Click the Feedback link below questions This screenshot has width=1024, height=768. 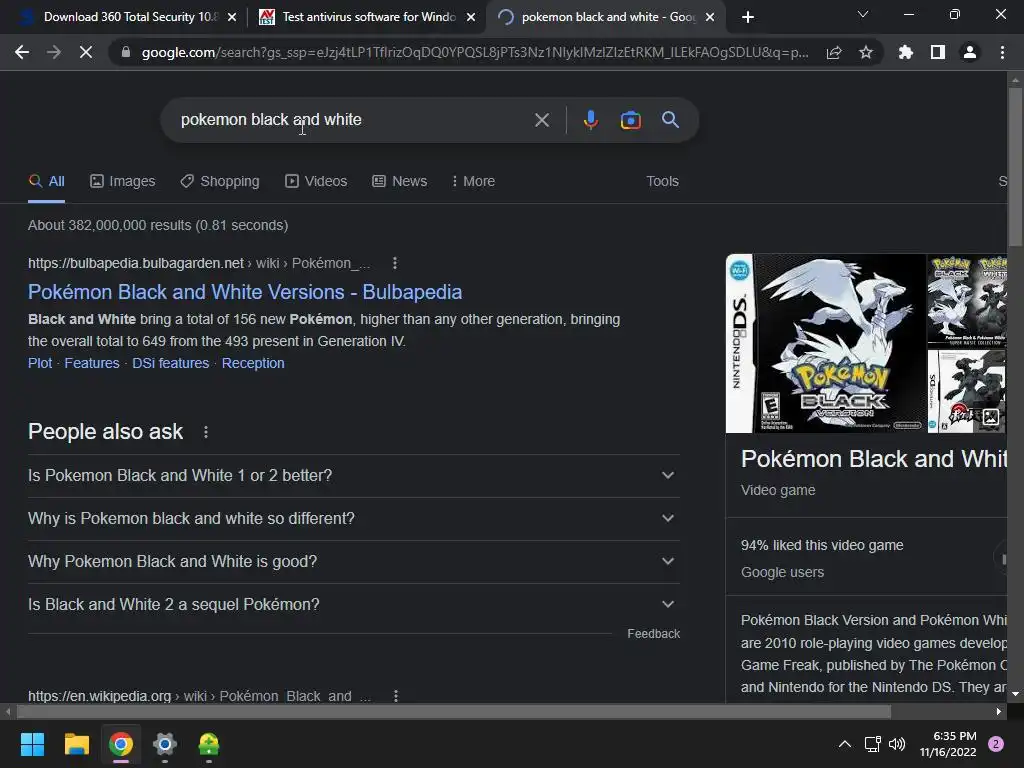coord(653,633)
